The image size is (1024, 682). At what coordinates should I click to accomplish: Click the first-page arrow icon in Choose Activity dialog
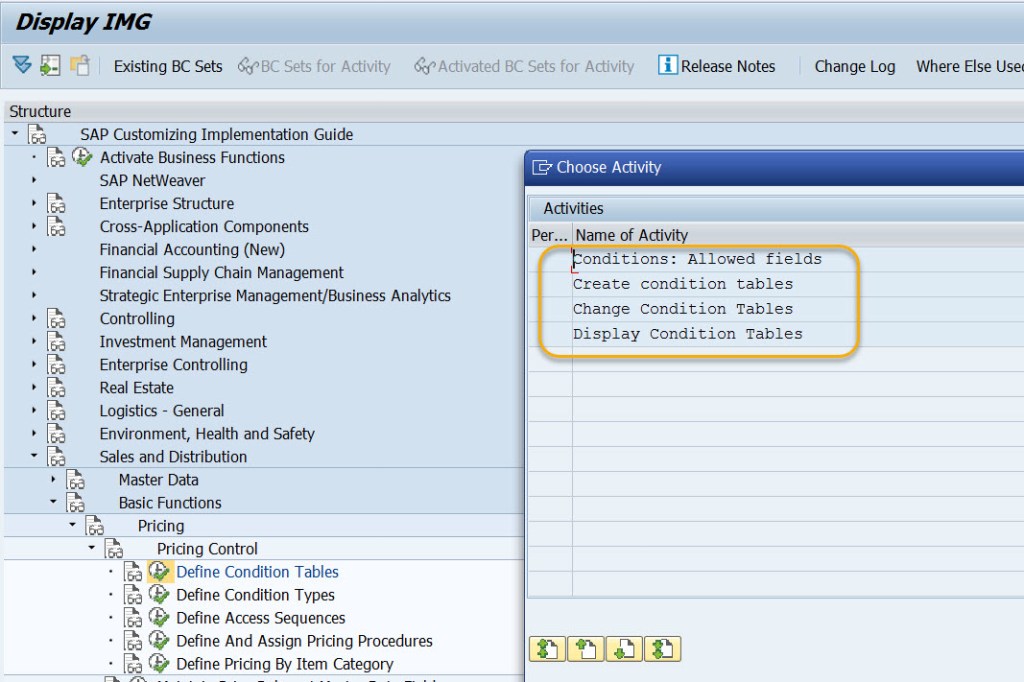pyautogui.click(x=546, y=648)
